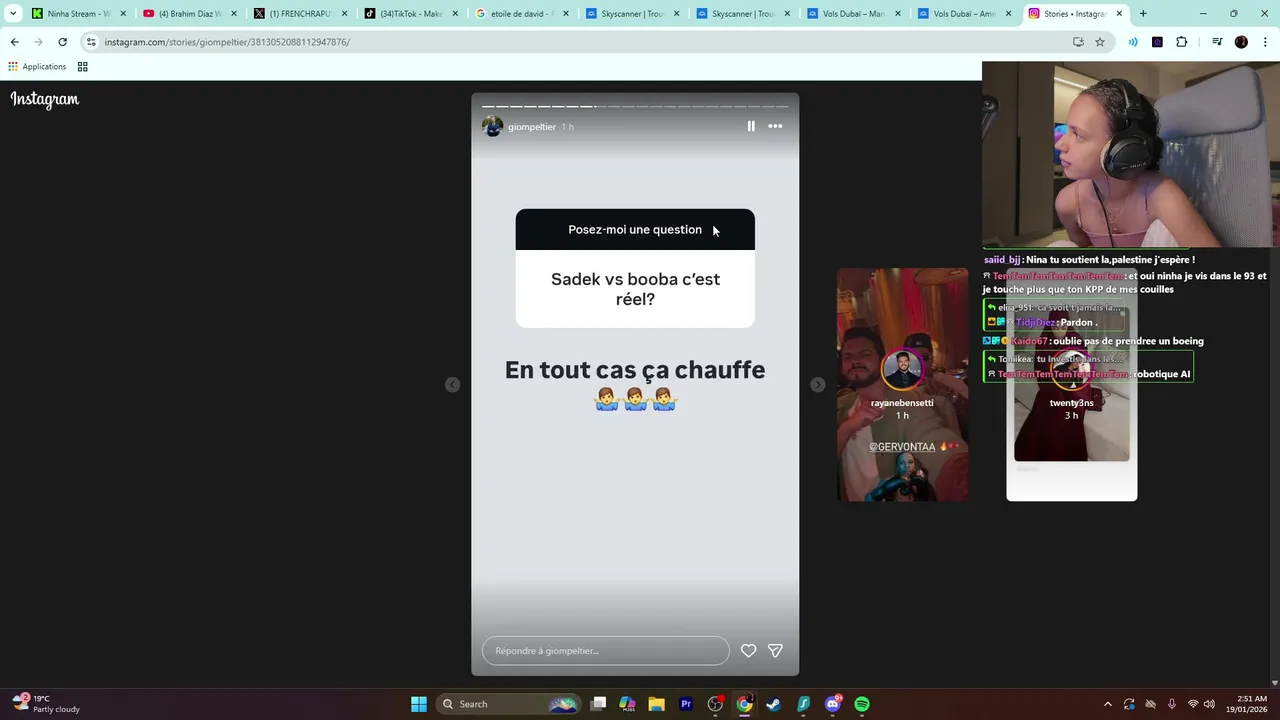Show hidden system tray icons
This screenshot has width=1280, height=720.
[x=1107, y=704]
